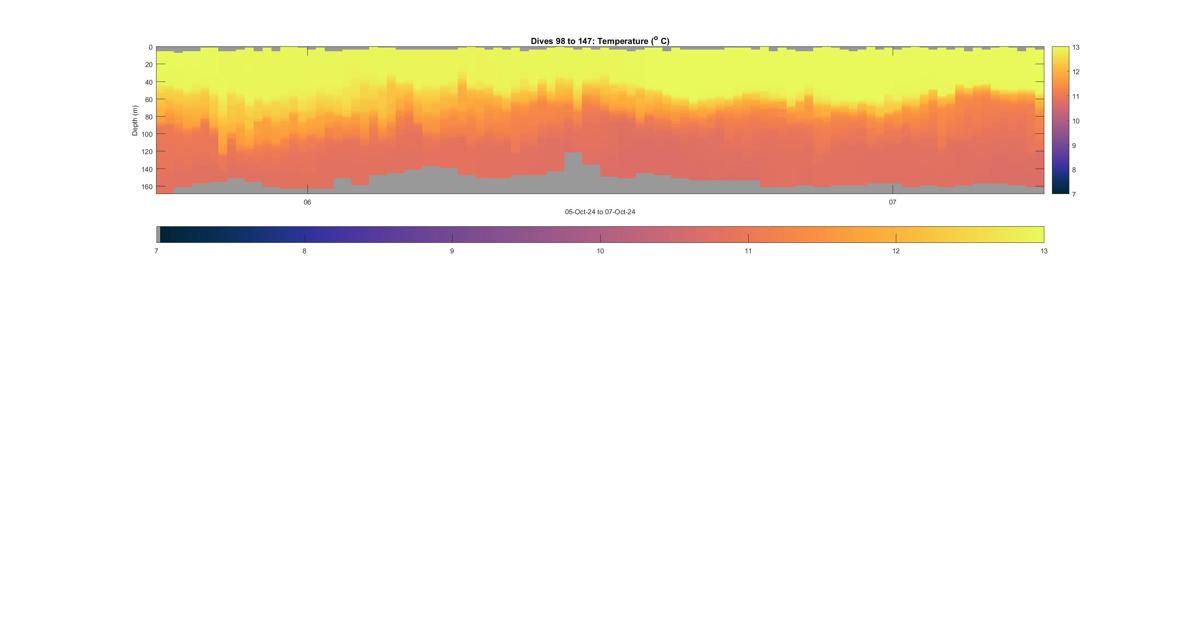Click the depth axis tick label "60"
The image size is (1200, 622).
point(148,99)
